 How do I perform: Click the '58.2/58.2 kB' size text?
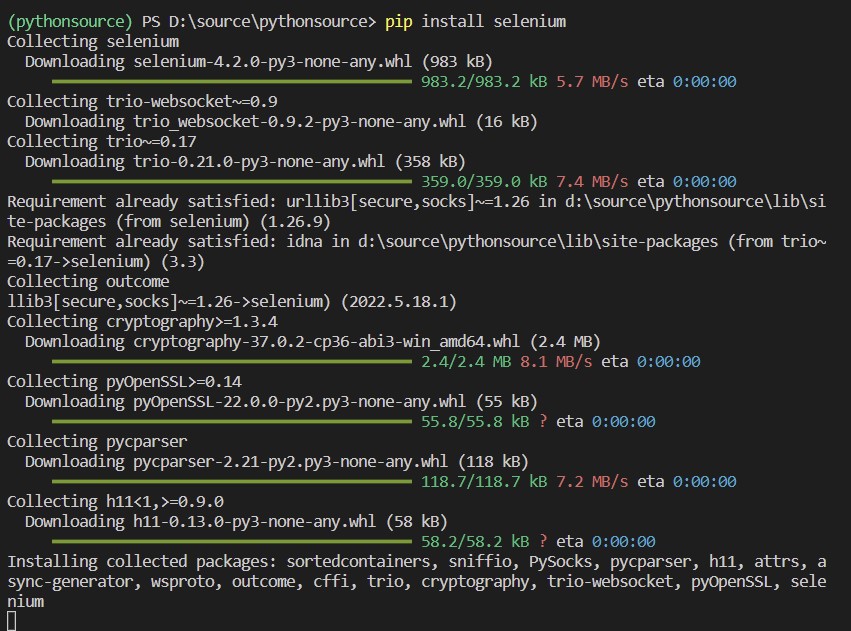point(475,541)
